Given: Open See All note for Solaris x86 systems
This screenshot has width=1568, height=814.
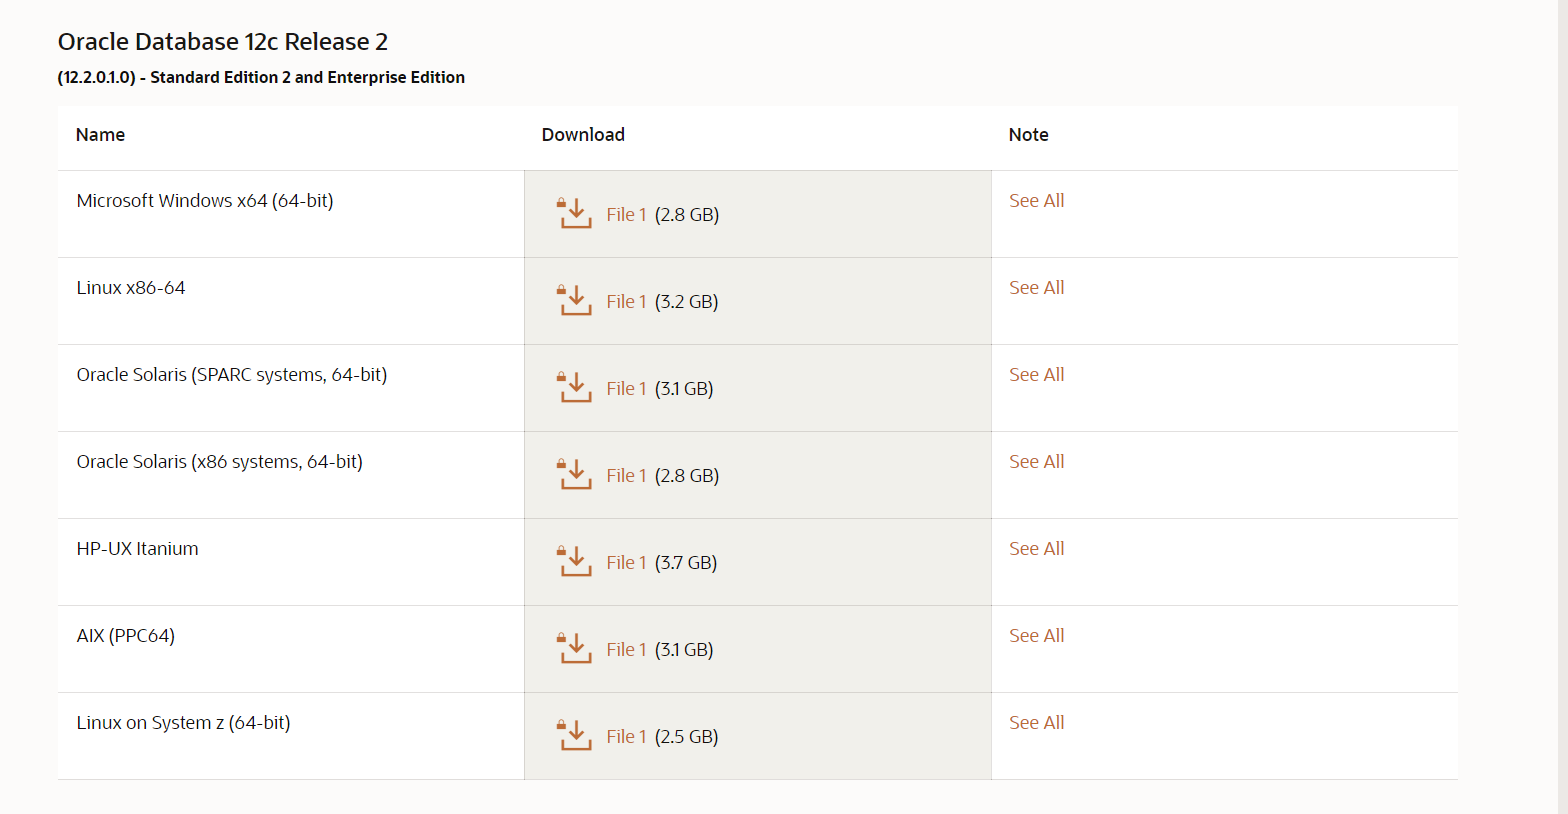Looking at the screenshot, I should click(x=1036, y=462).
